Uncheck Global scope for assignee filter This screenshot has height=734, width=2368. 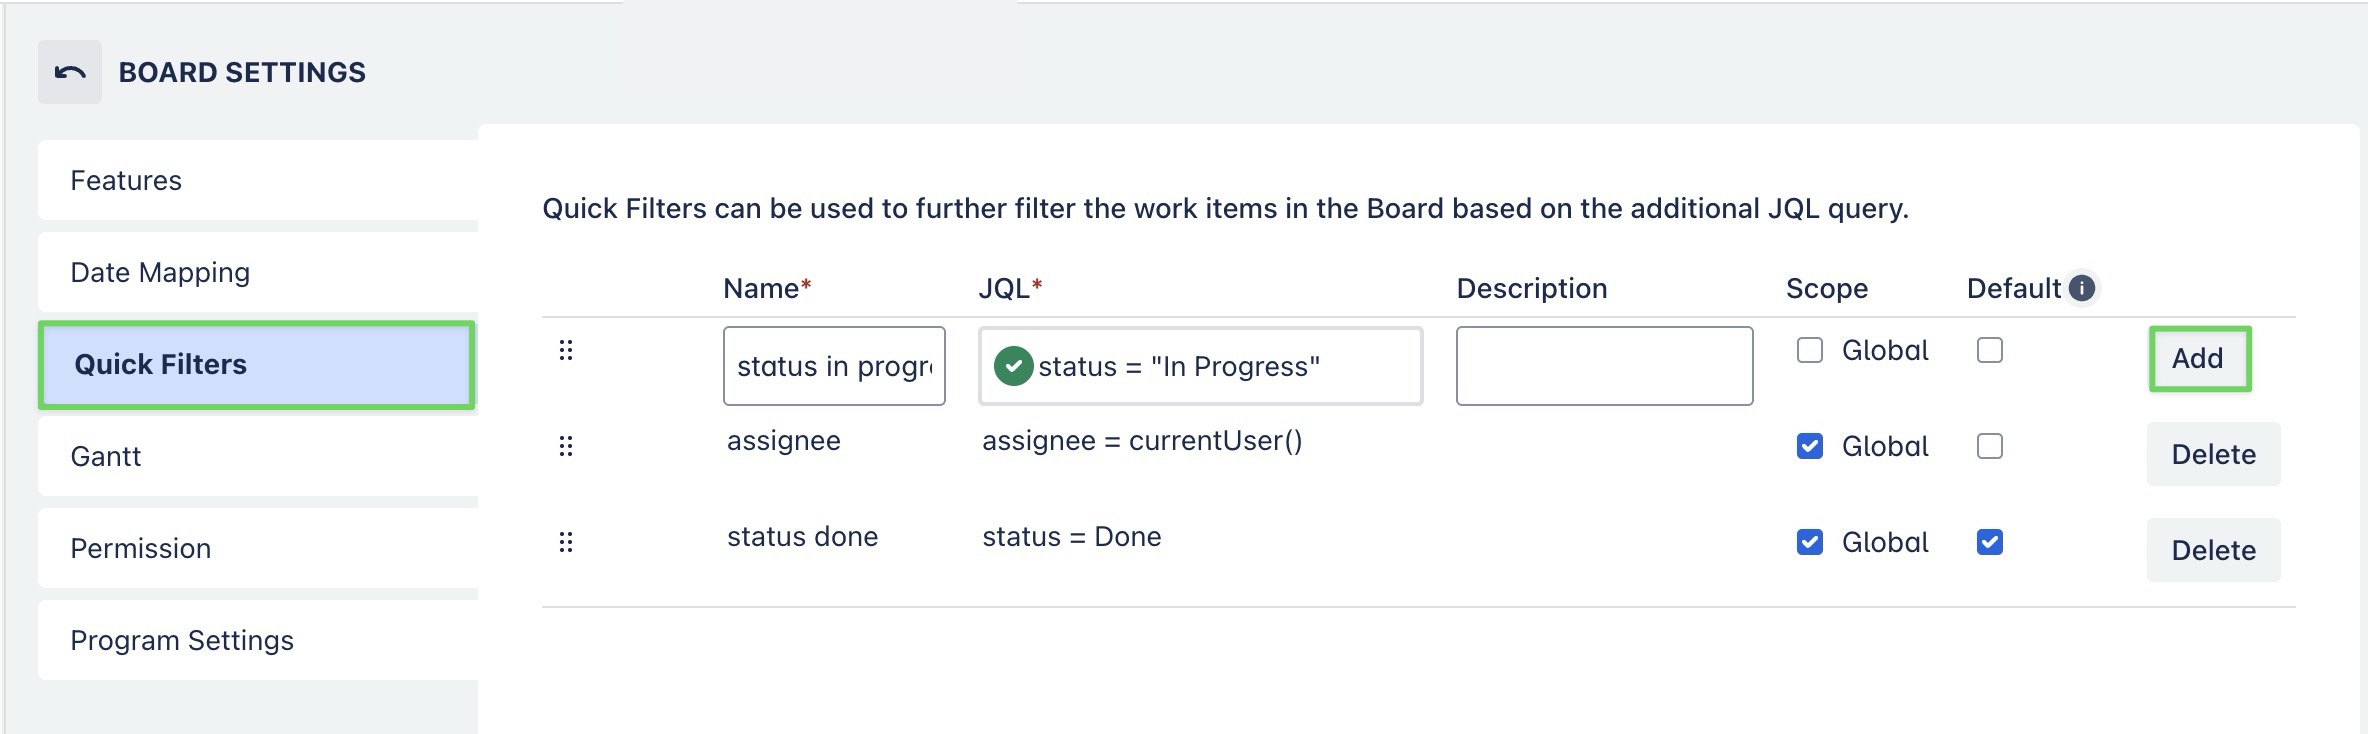[1810, 446]
